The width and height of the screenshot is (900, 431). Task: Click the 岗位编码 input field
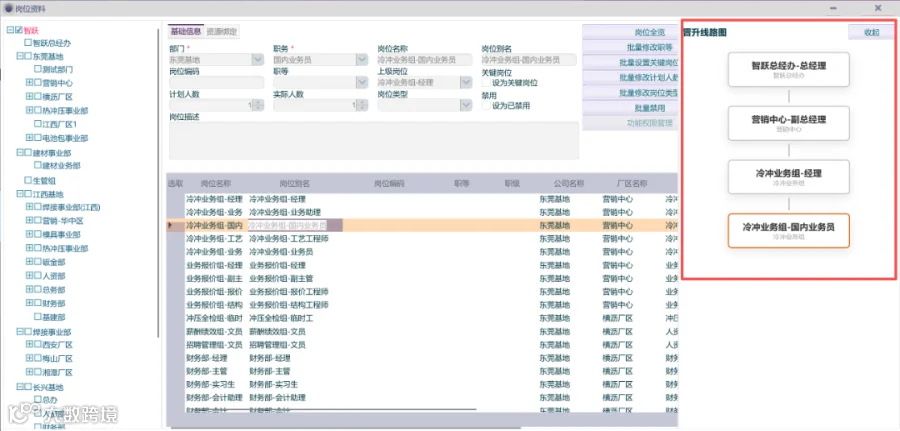pos(216,83)
